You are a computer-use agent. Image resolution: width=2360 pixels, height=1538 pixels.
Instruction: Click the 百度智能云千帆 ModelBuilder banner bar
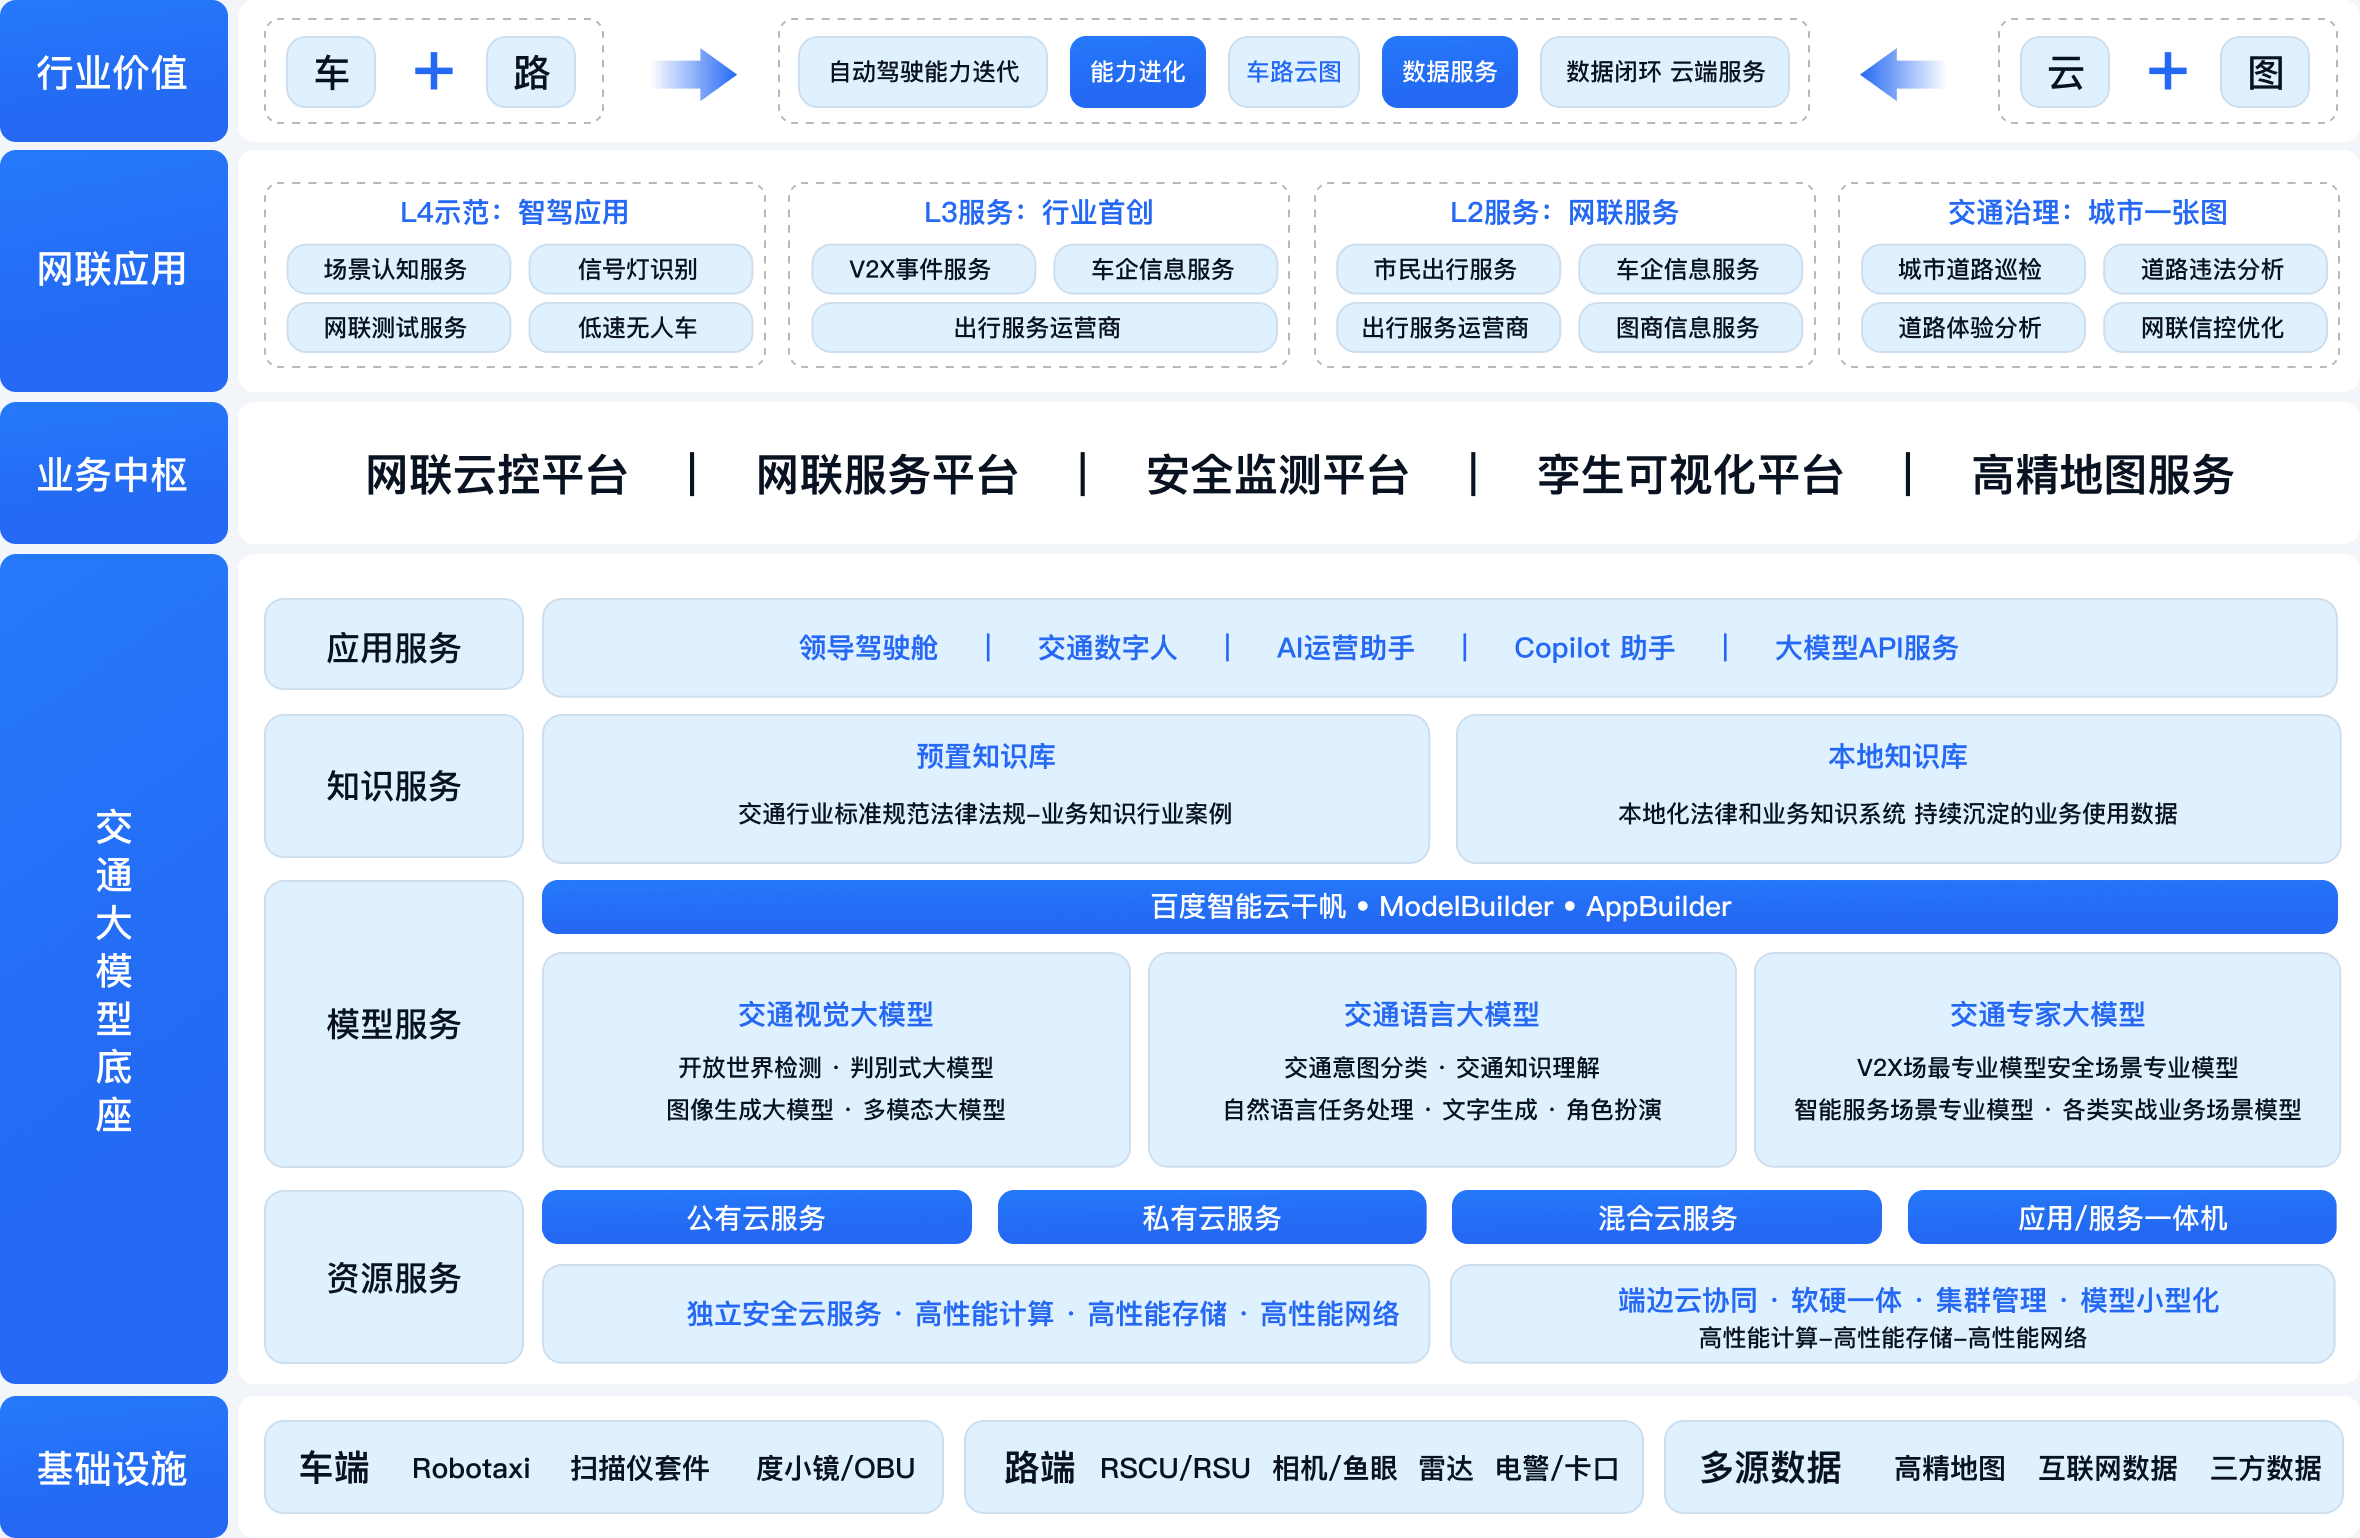(x=1440, y=907)
